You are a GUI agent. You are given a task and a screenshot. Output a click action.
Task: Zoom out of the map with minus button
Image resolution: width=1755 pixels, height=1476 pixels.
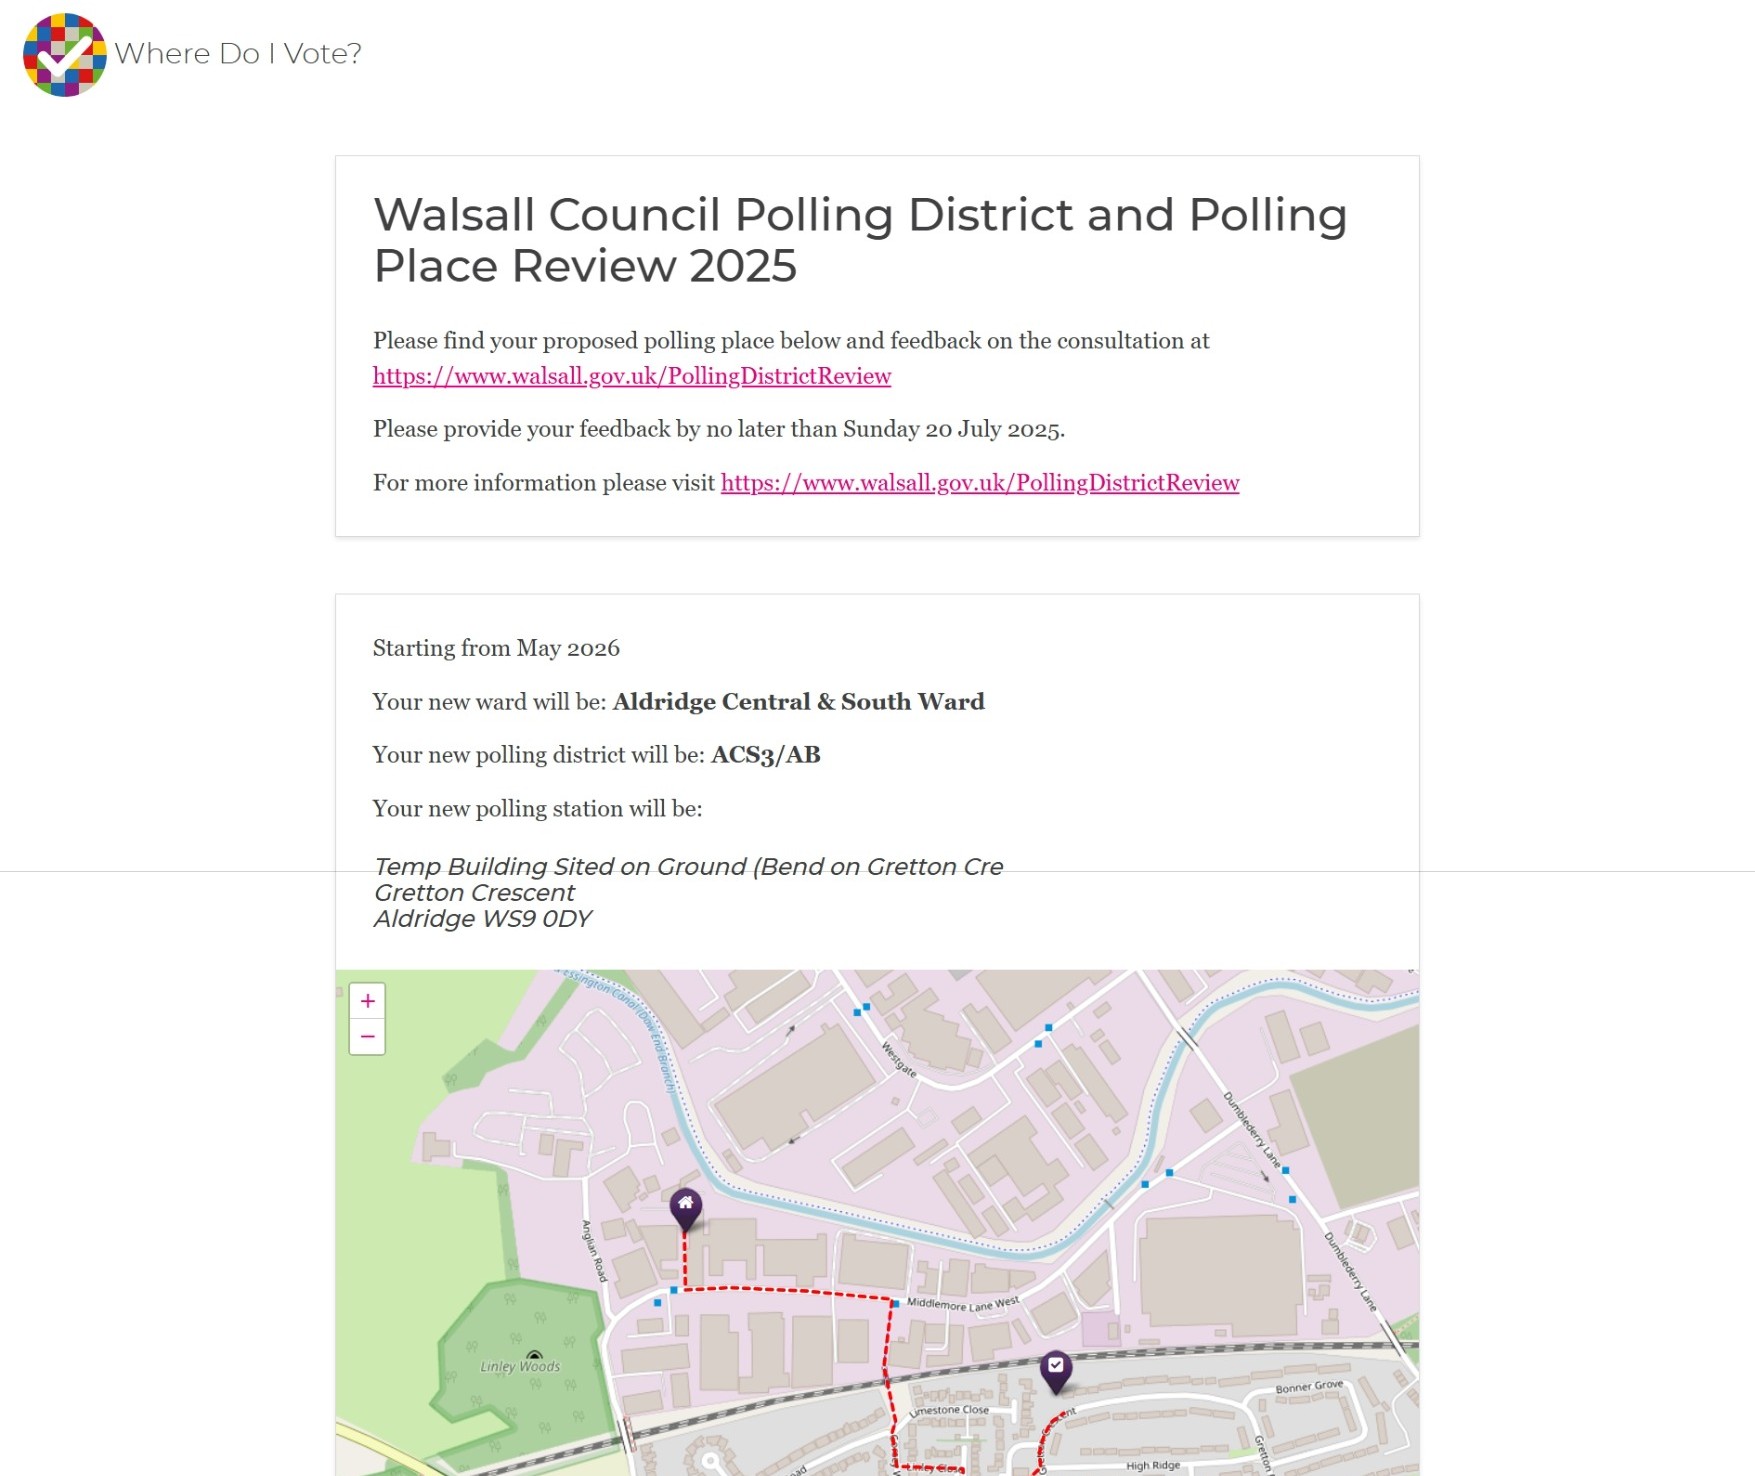click(x=368, y=1037)
